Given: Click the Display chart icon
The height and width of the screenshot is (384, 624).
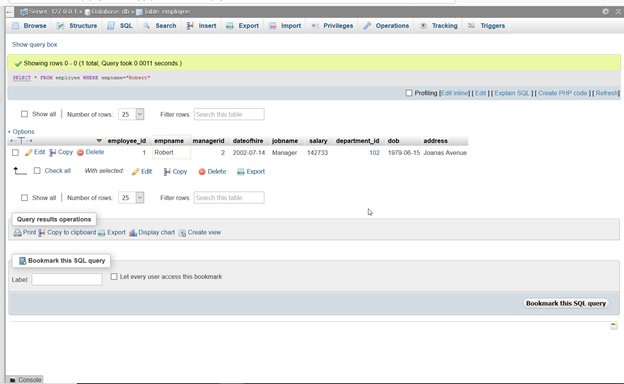Looking at the screenshot, I should point(133,233).
